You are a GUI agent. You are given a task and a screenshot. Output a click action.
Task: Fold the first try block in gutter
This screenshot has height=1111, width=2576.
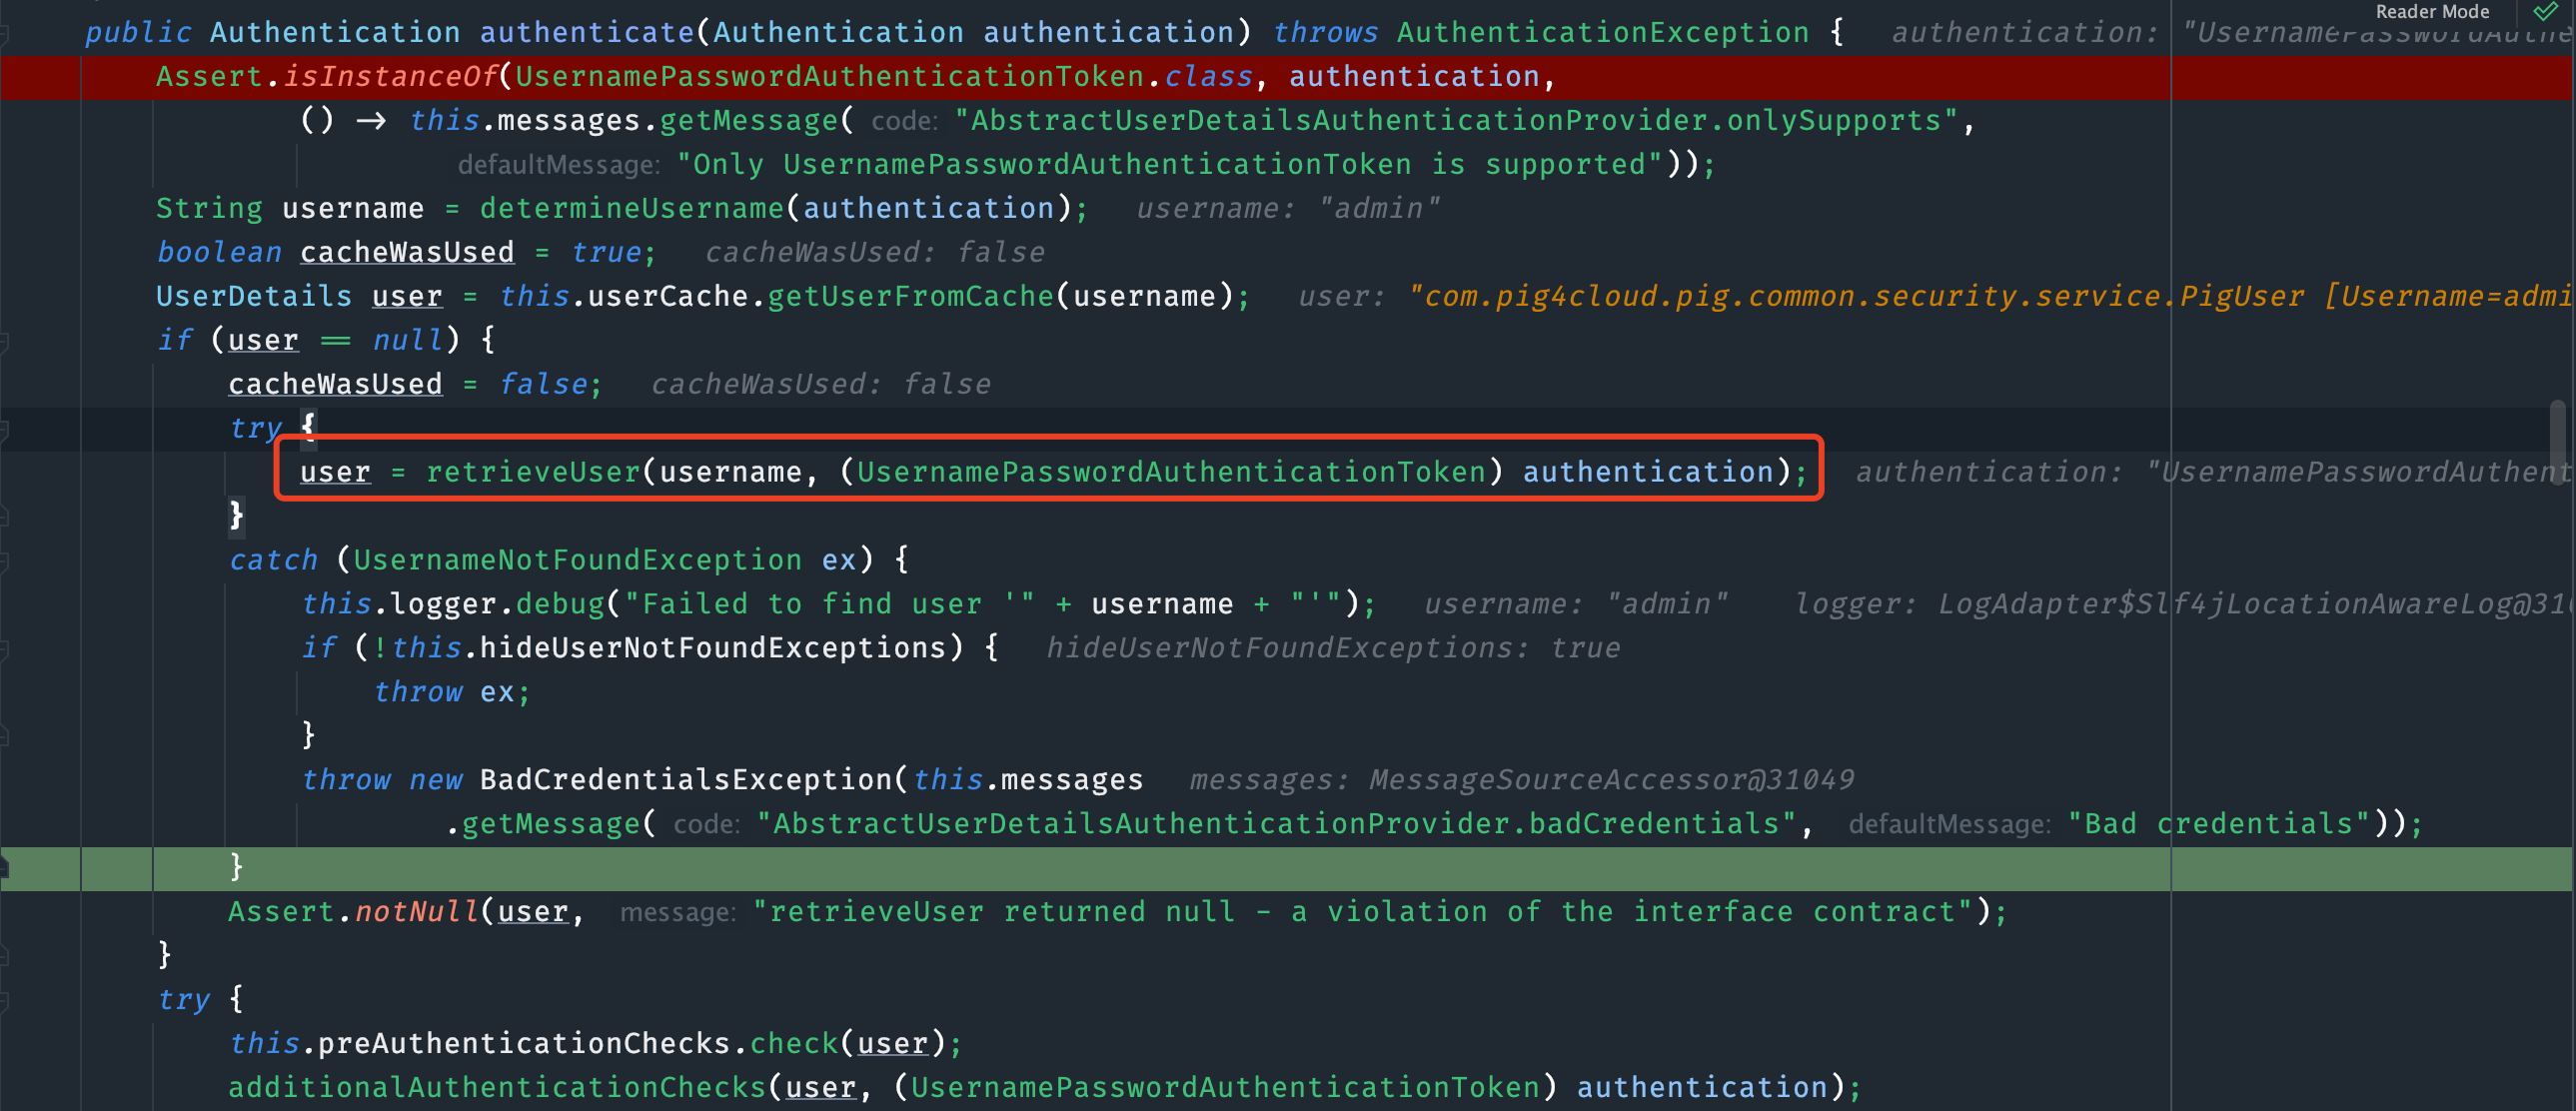click(4, 431)
